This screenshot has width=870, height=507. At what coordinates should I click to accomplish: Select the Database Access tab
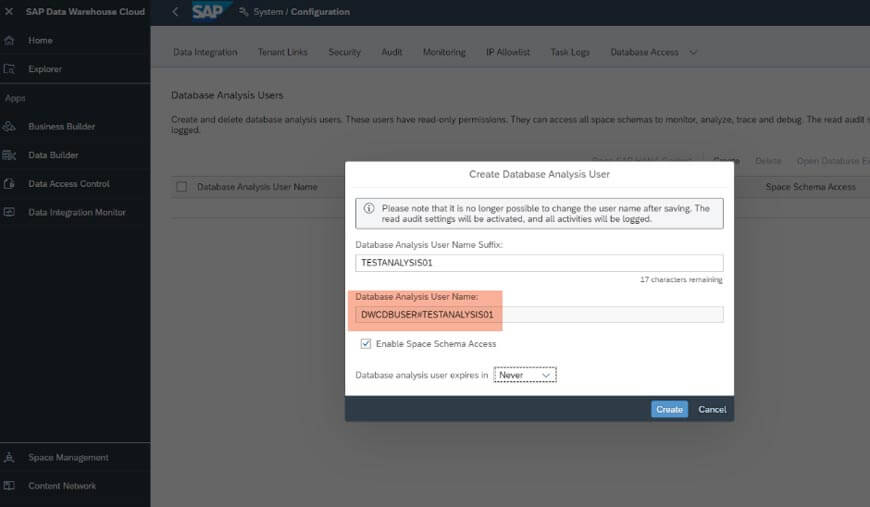[644, 52]
